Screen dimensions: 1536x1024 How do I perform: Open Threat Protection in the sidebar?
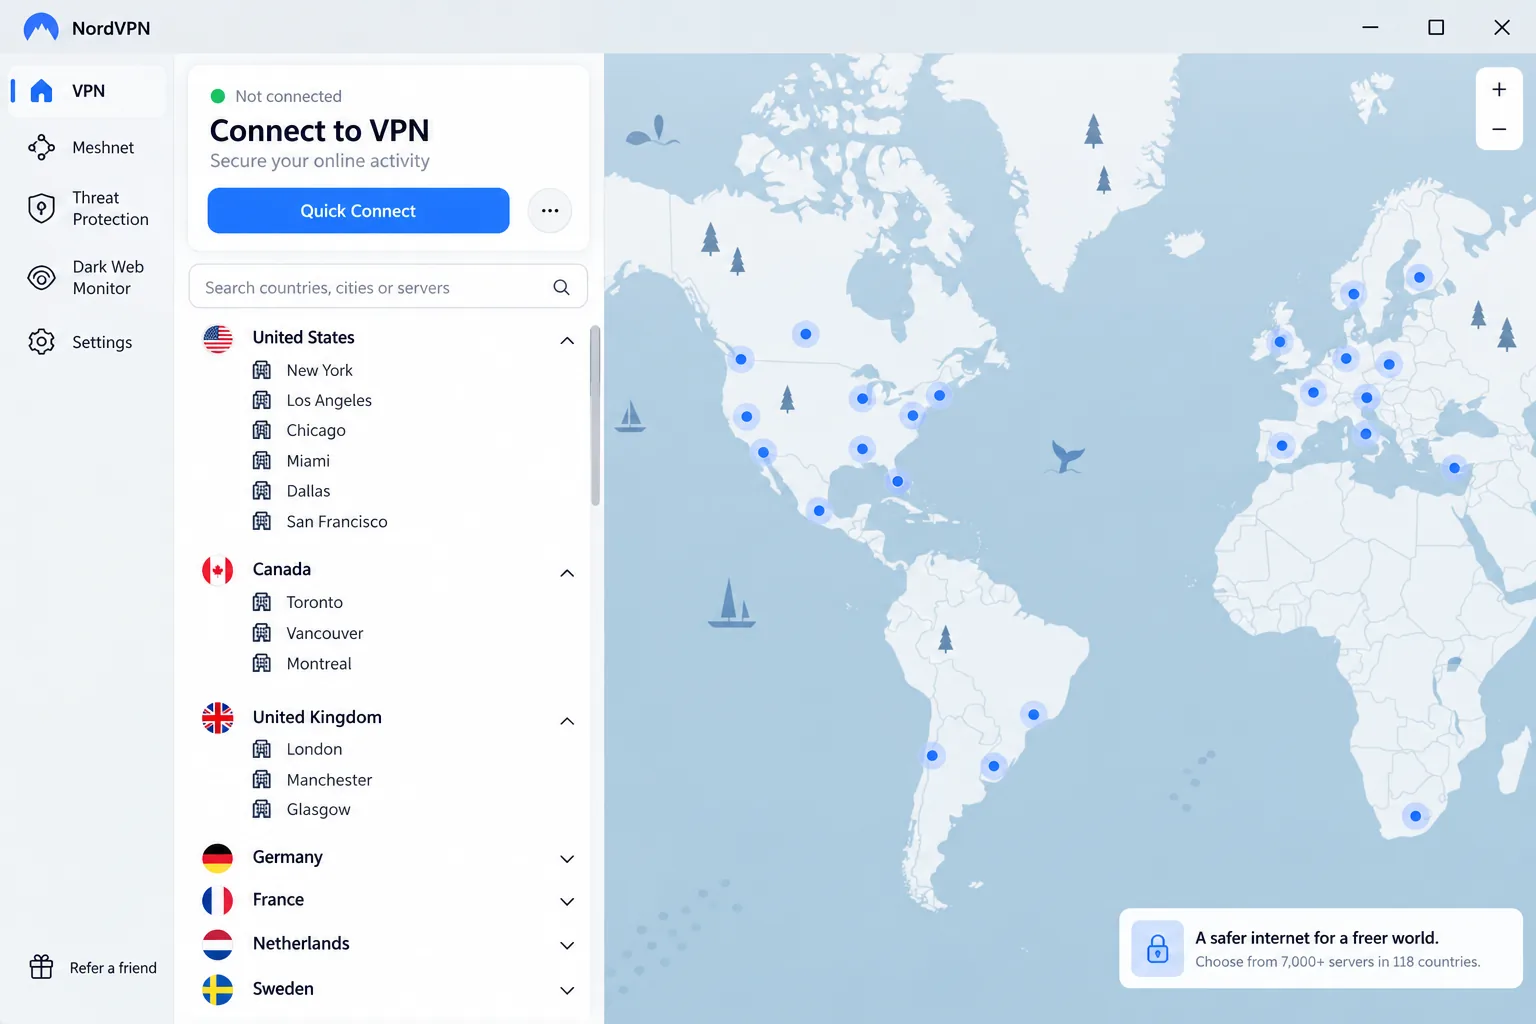click(x=88, y=208)
